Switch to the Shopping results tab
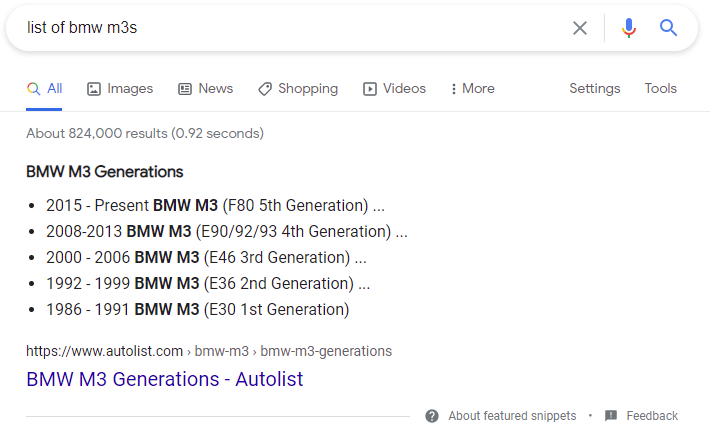710x425 pixels. [307, 89]
